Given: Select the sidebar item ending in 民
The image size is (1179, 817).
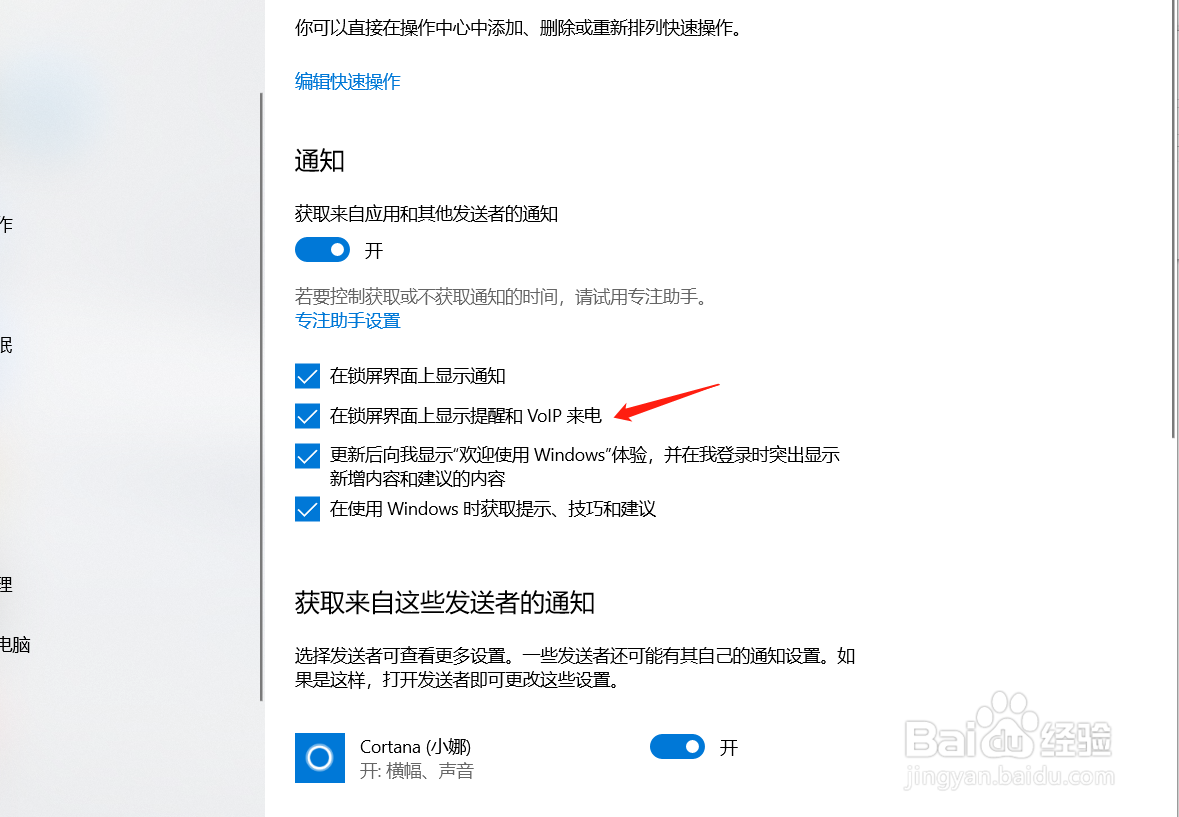Looking at the screenshot, I should click(x=6, y=345).
